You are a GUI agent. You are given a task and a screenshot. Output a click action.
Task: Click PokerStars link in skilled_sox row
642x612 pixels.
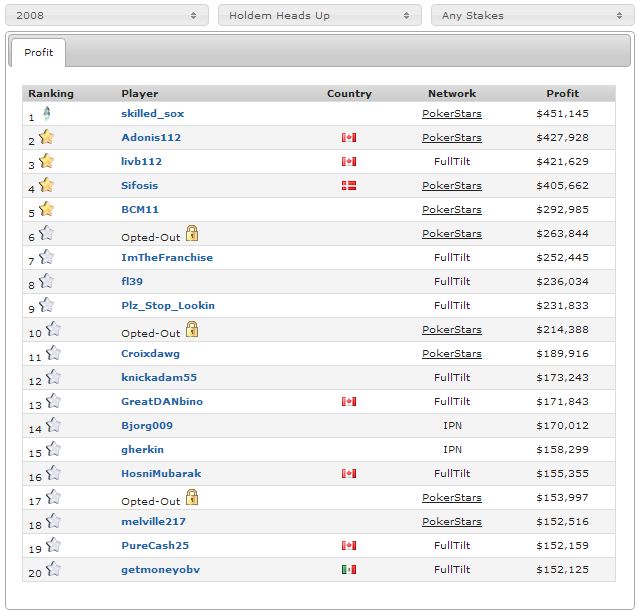tap(452, 114)
